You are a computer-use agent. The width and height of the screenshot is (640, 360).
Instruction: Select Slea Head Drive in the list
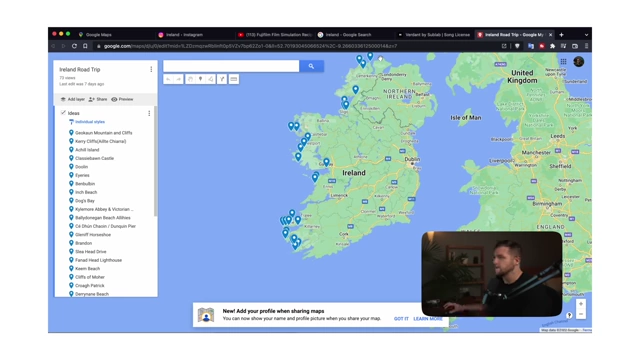pyautogui.click(x=91, y=251)
